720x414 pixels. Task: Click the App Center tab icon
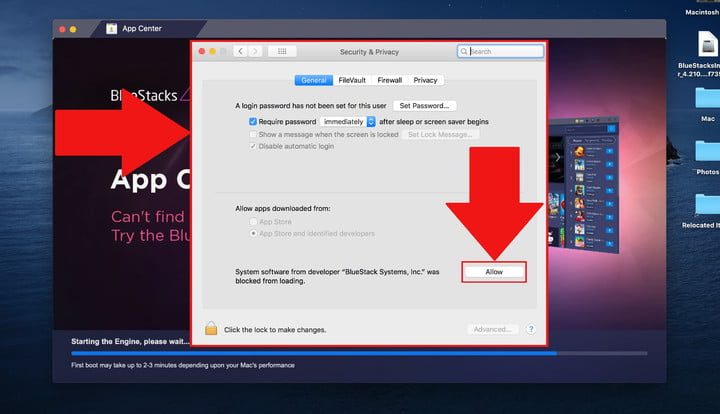pos(112,28)
